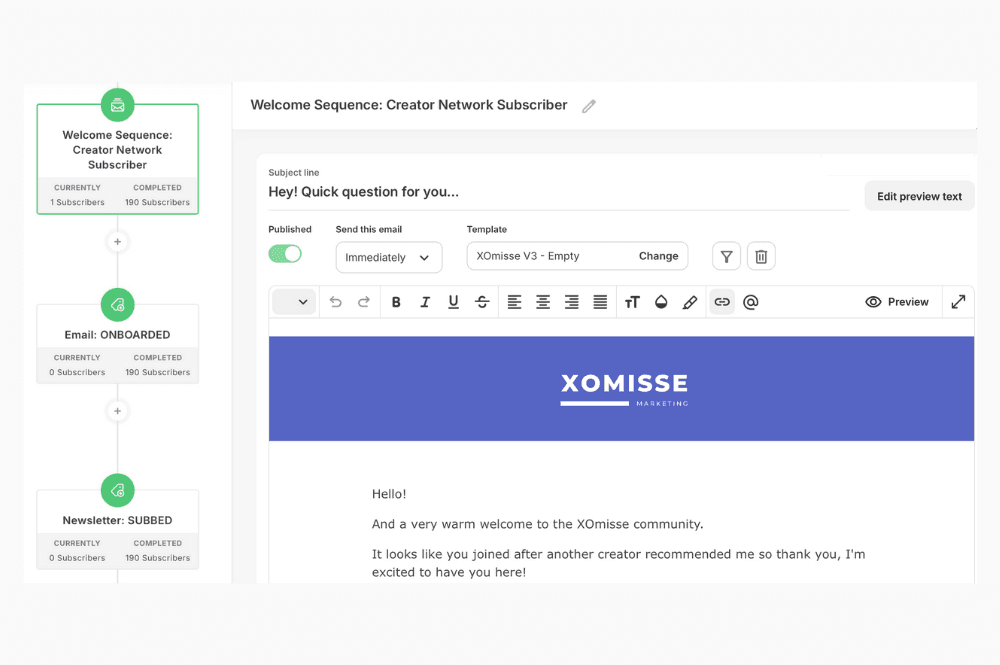1000x665 pixels.
Task: Add a step after Email: ONBOARDED node
Action: pos(117,411)
